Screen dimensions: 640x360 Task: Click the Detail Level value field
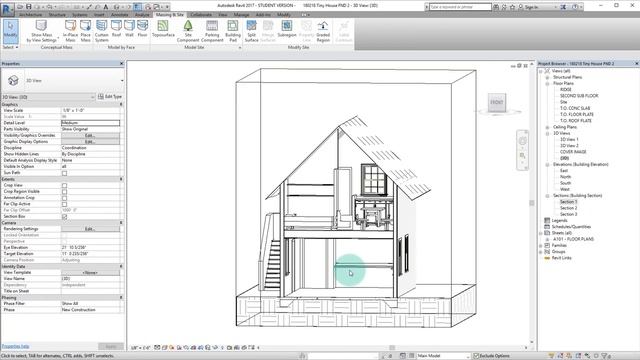pos(90,123)
